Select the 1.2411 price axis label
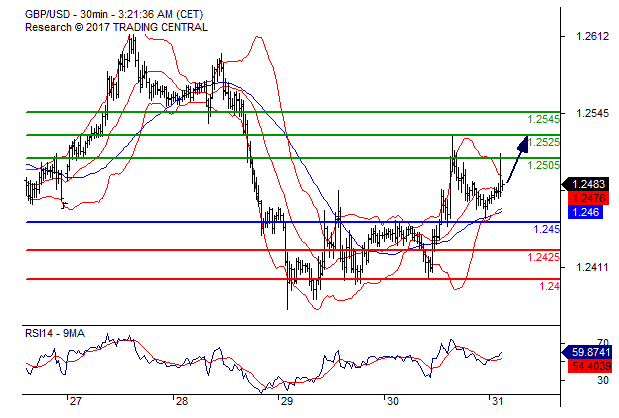Image resolution: width=619 pixels, height=418 pixels. [x=593, y=267]
